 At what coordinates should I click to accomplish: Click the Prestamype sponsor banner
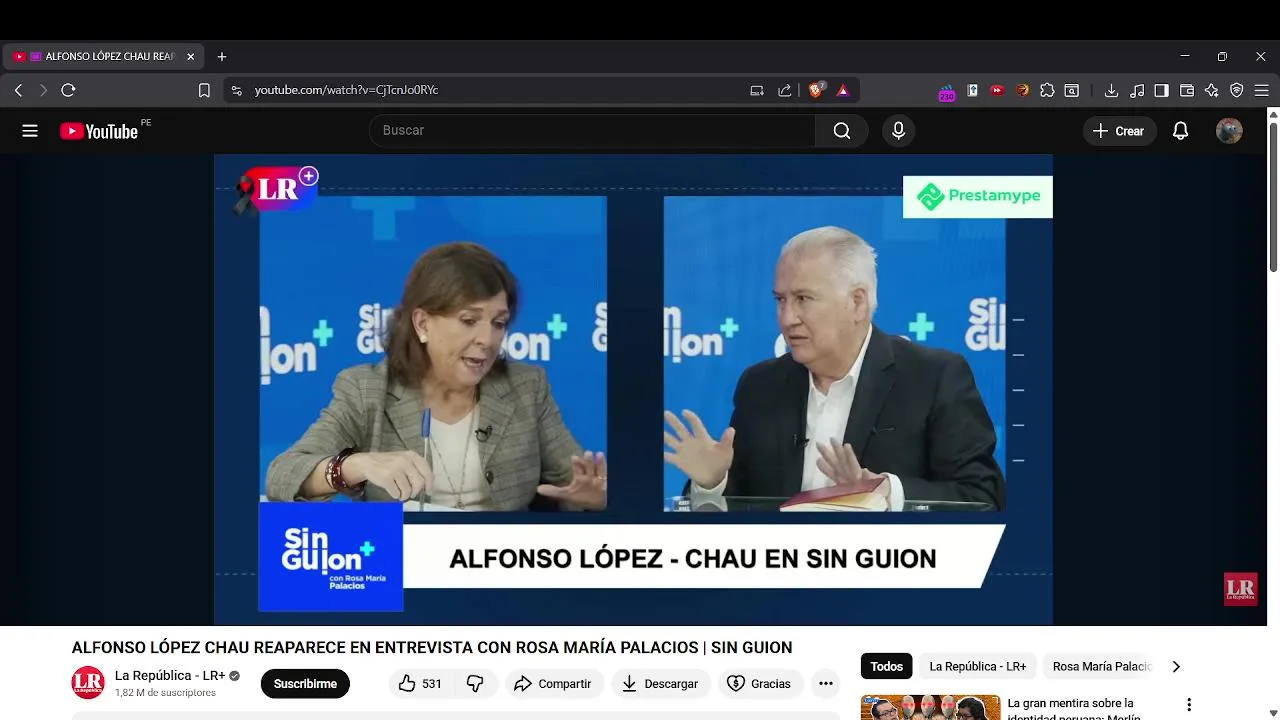click(x=978, y=197)
